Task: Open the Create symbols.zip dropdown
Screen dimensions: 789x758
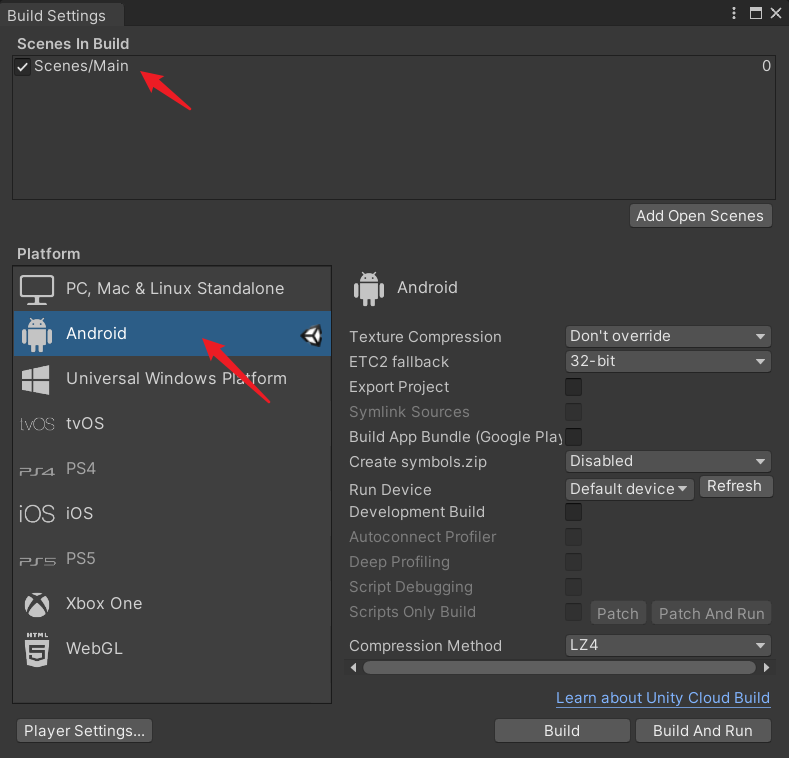Action: pyautogui.click(x=668, y=461)
